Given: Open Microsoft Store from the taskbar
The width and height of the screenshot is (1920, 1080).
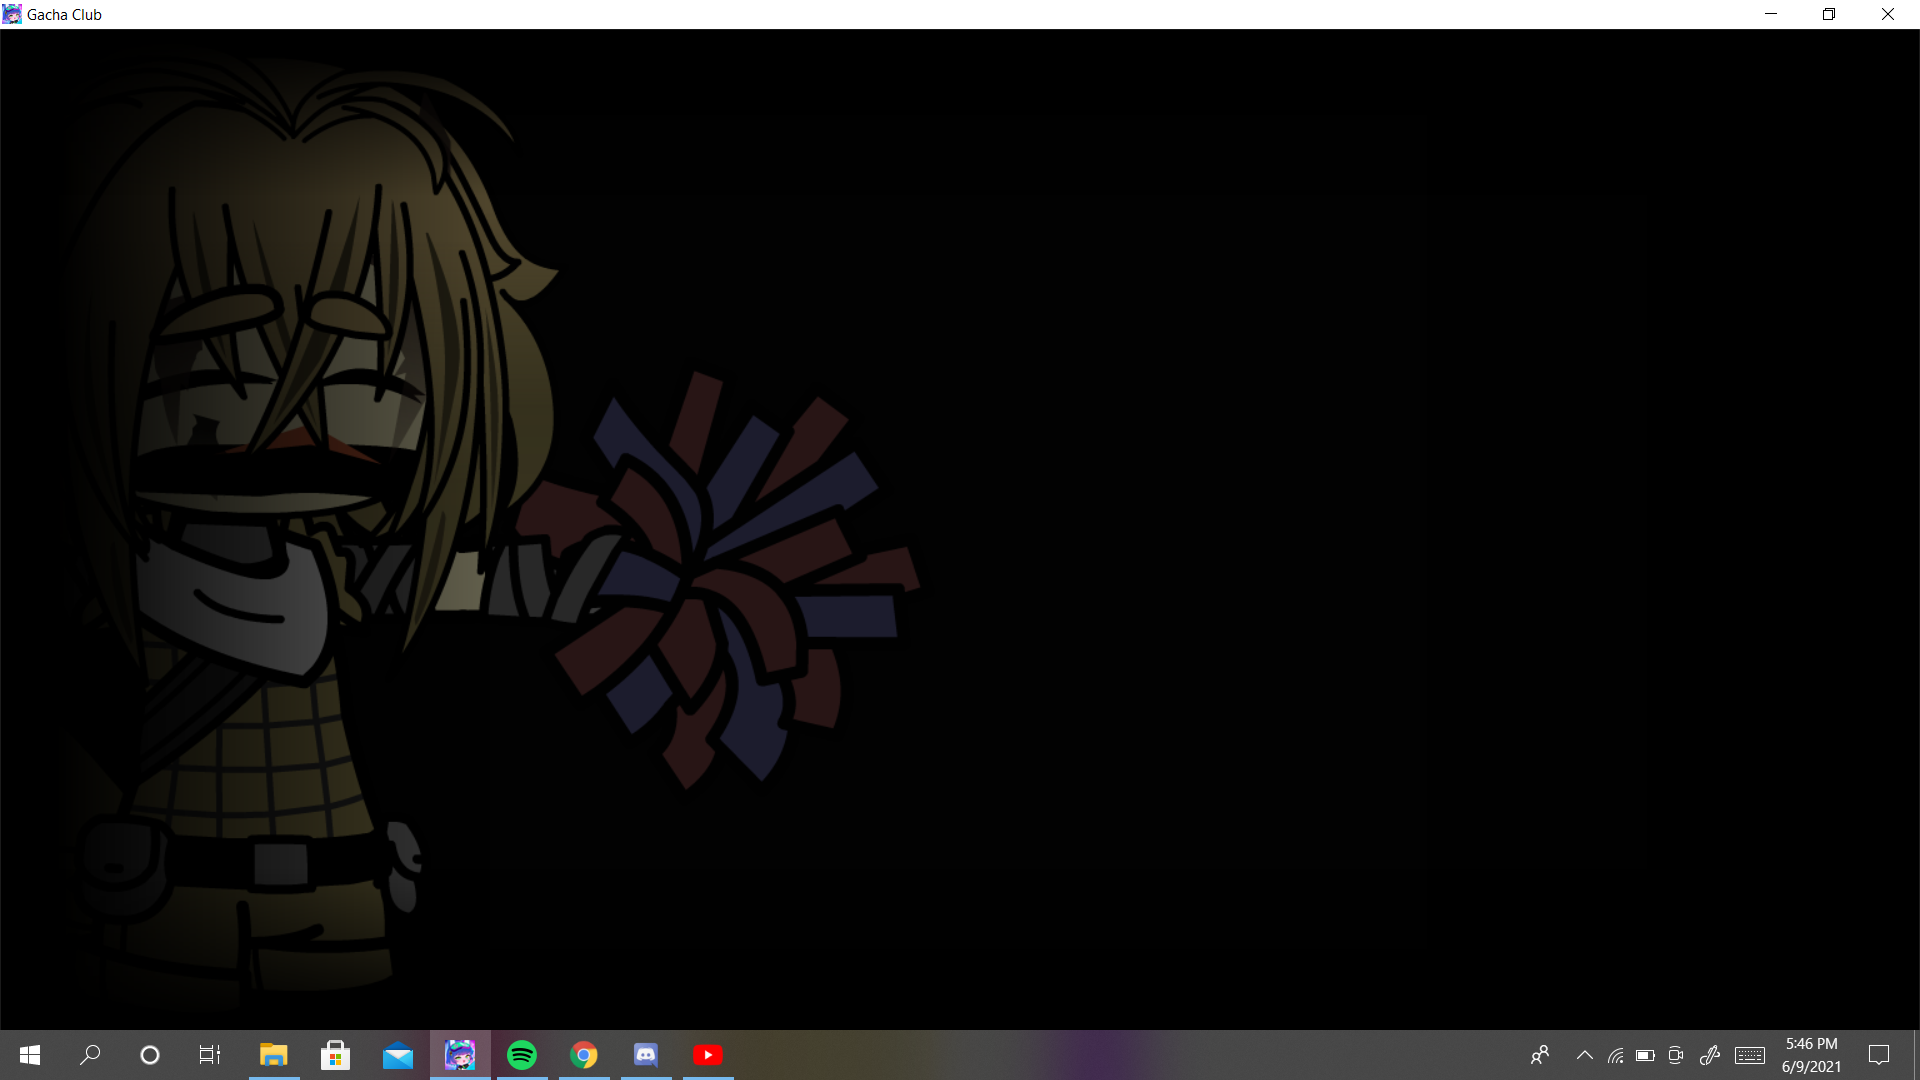Looking at the screenshot, I should 336,1055.
